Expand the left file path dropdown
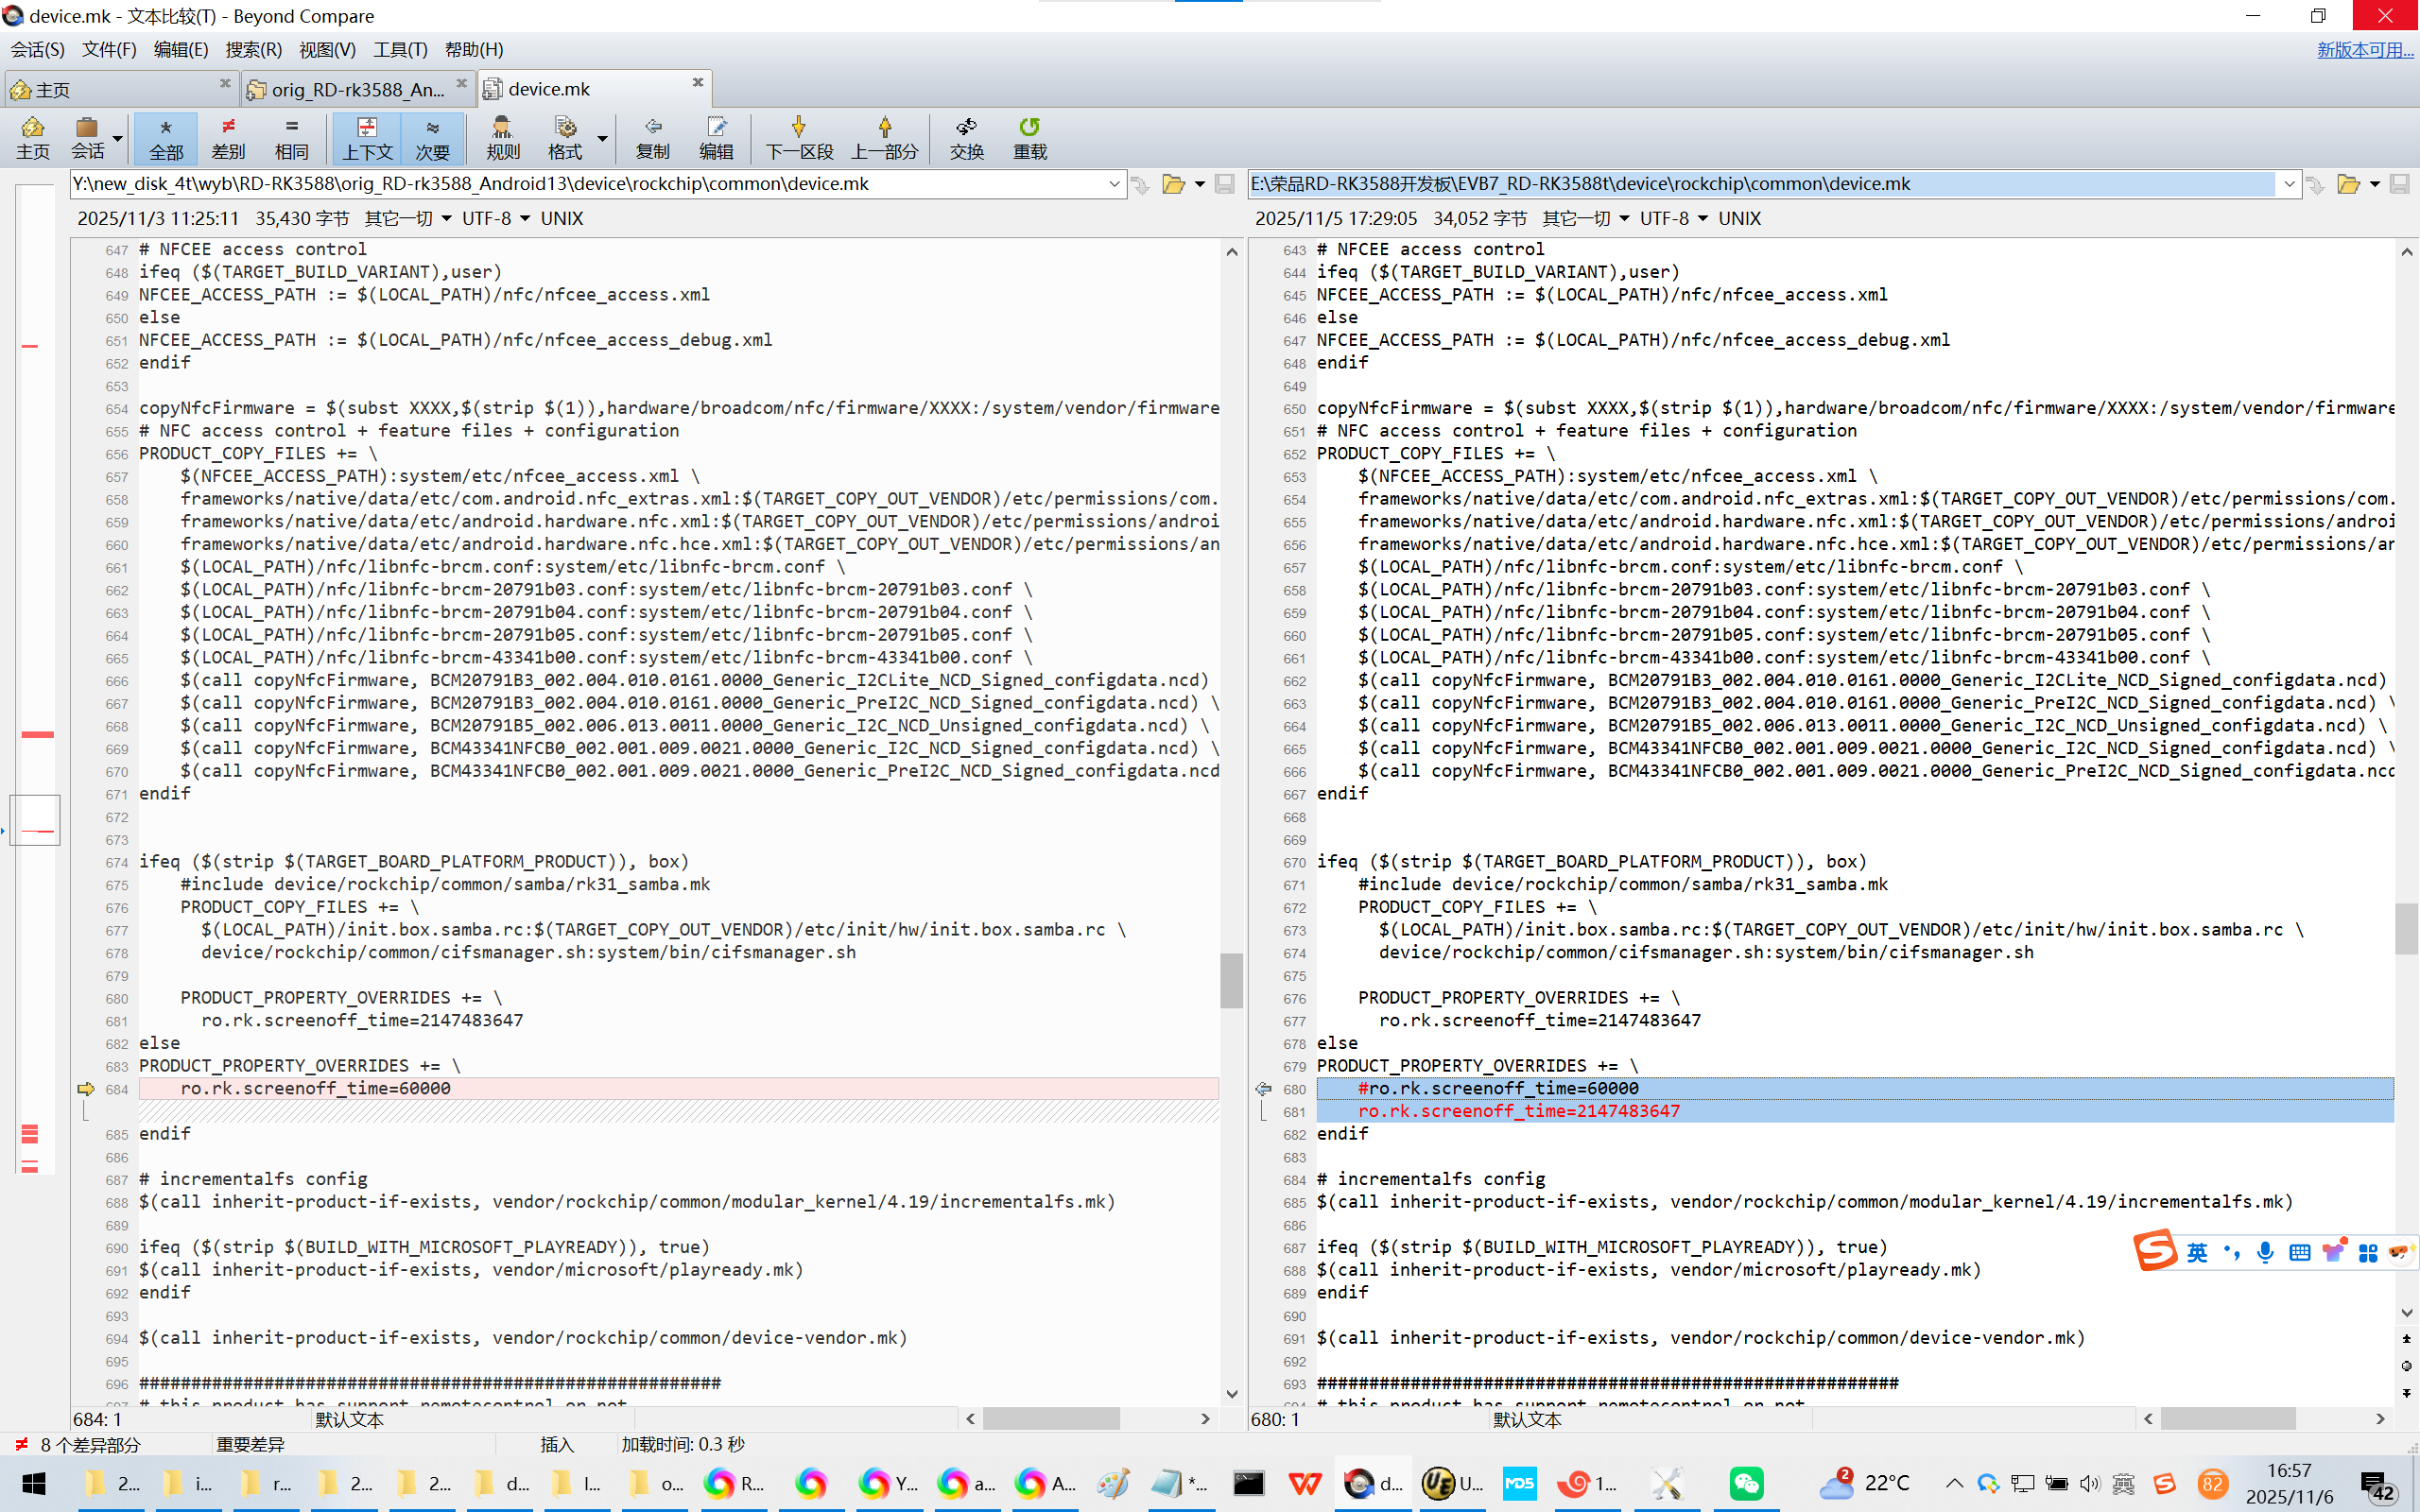This screenshot has height=1512, width=2420. [x=1114, y=184]
